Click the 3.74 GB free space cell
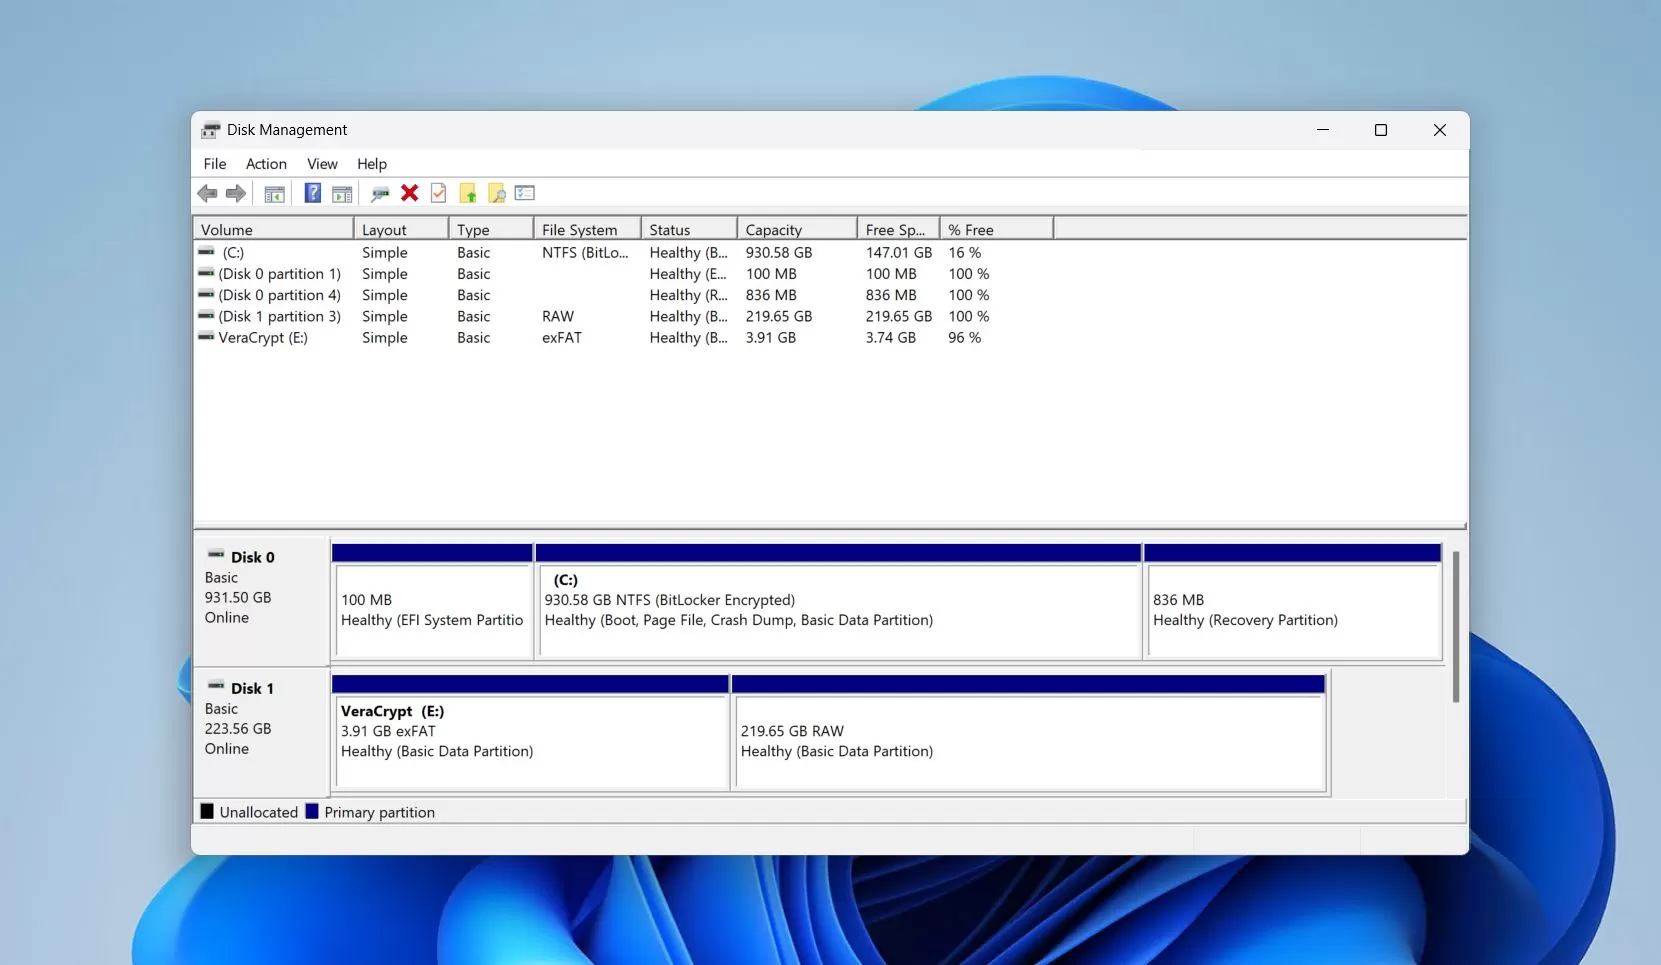Viewport: 1661px width, 965px height. pyautogui.click(x=891, y=338)
